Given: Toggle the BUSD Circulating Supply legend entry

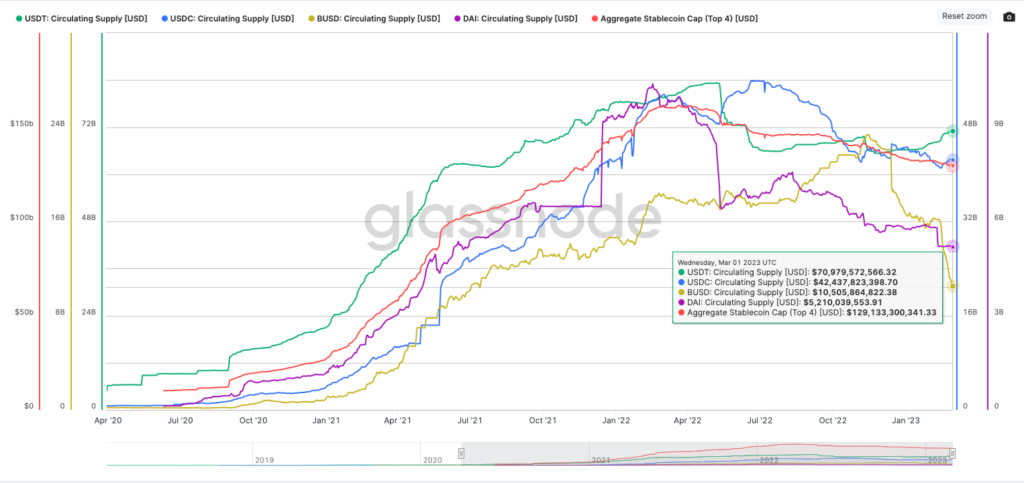Looking at the screenshot, I should click(373, 18).
